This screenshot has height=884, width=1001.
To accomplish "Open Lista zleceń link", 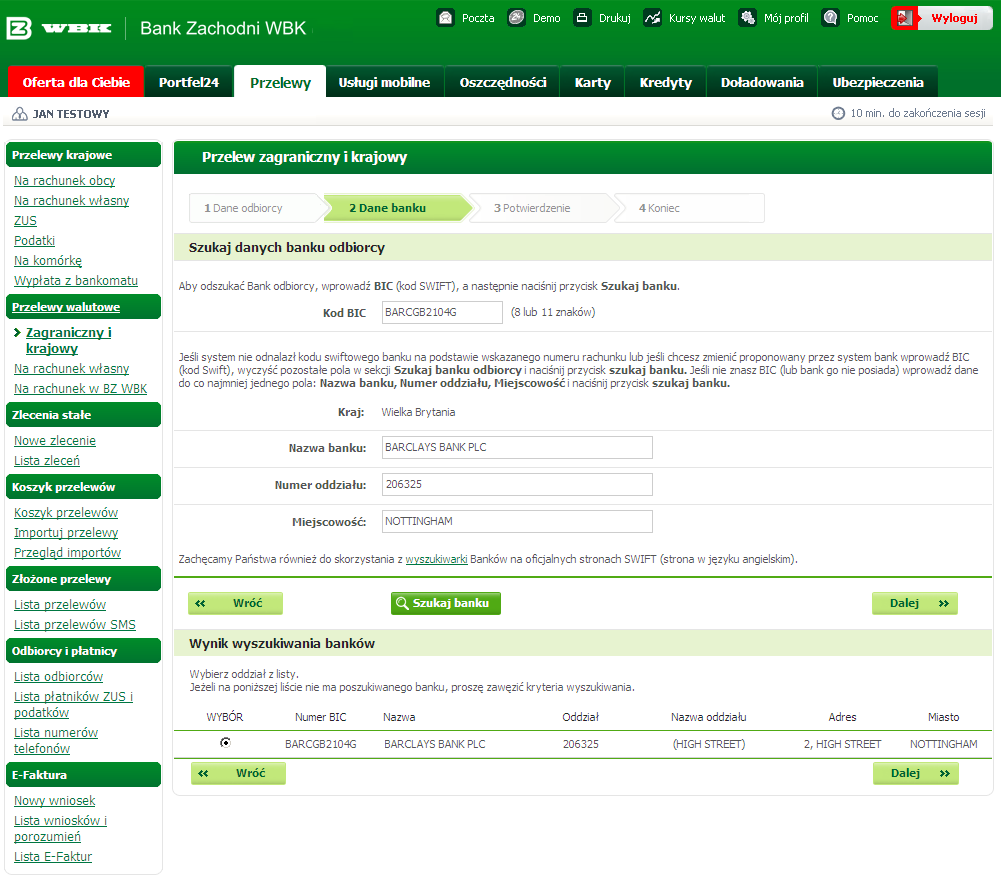I will click(47, 460).
